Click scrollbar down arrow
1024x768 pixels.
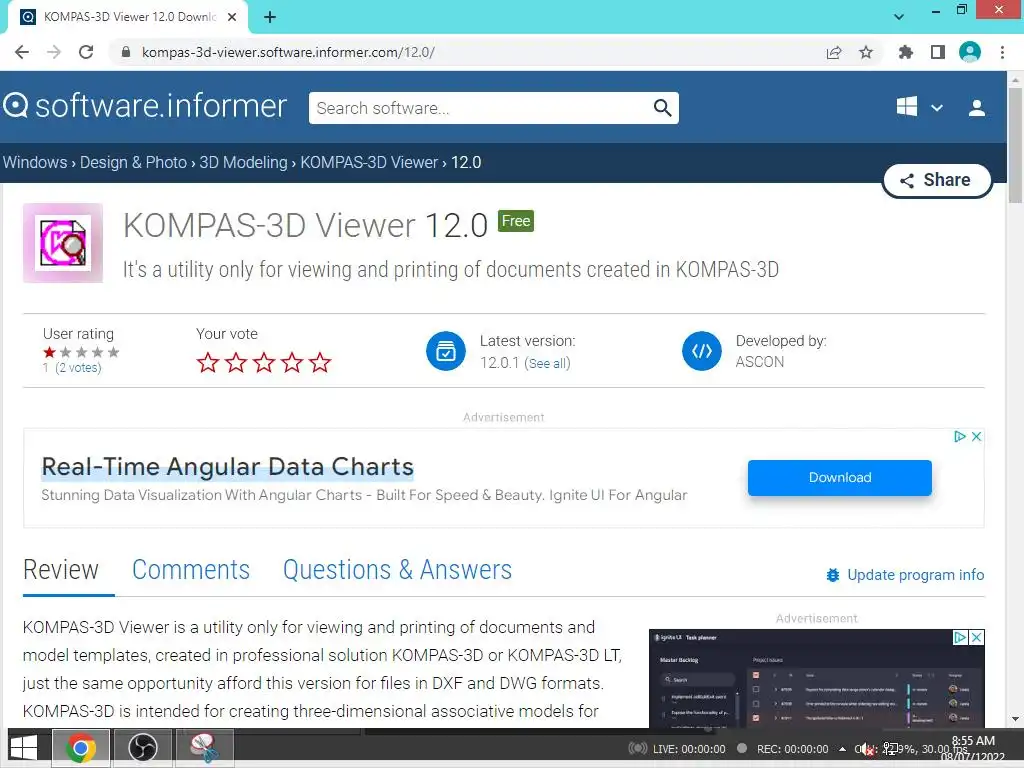[1015, 719]
